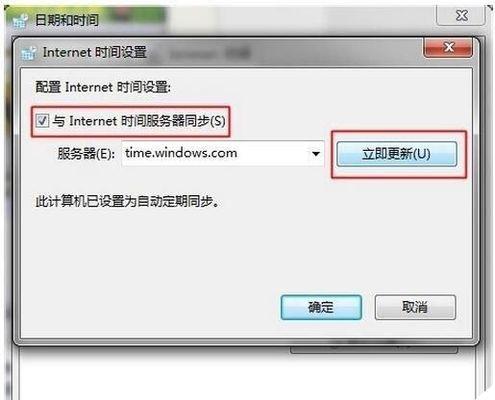Viewport: 495px width, 400px height.
Task: Click the blank white area of the parent window
Action: click(x=247, y=377)
